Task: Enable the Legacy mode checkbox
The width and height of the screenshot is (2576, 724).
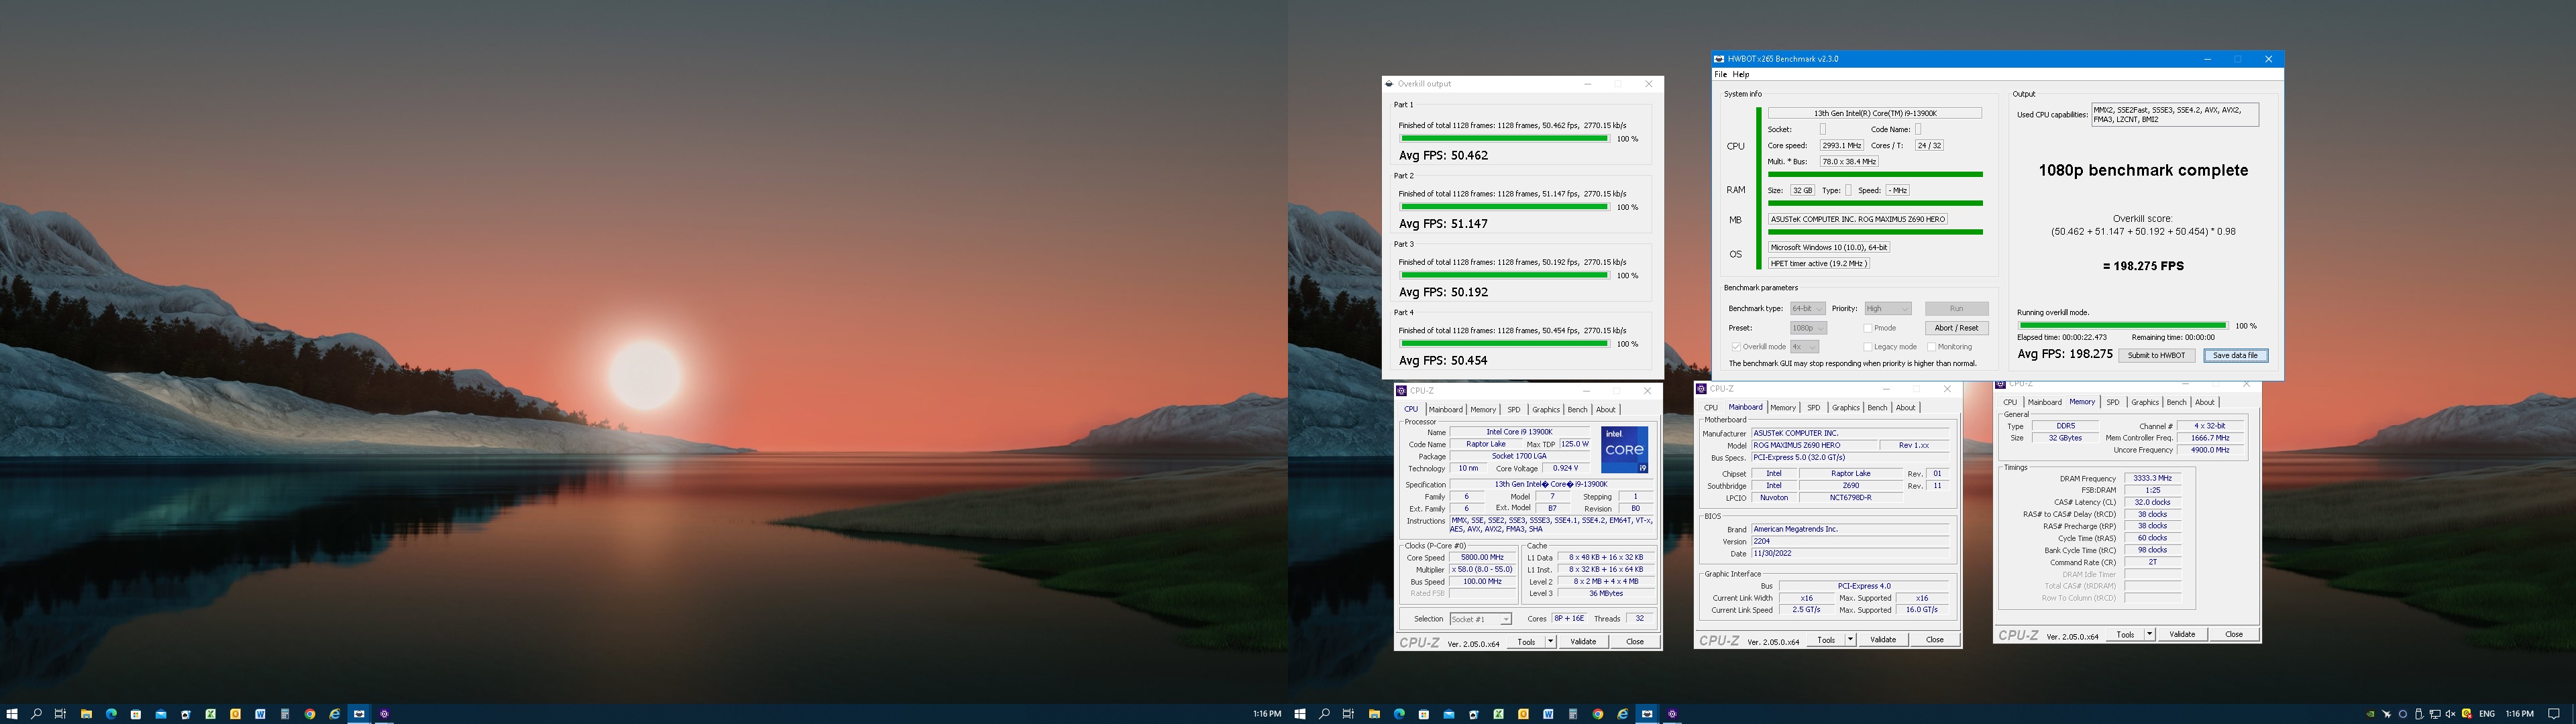Action: click(1868, 347)
